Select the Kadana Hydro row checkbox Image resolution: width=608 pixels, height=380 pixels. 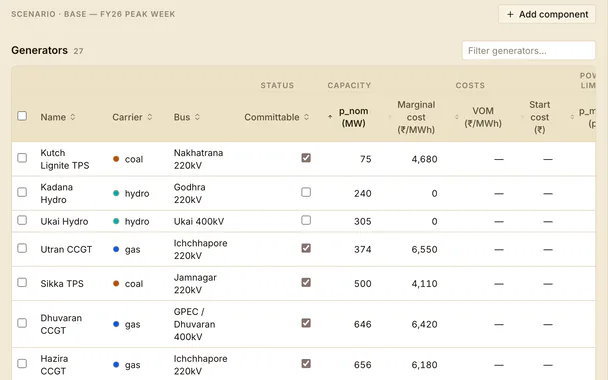[x=22, y=192]
